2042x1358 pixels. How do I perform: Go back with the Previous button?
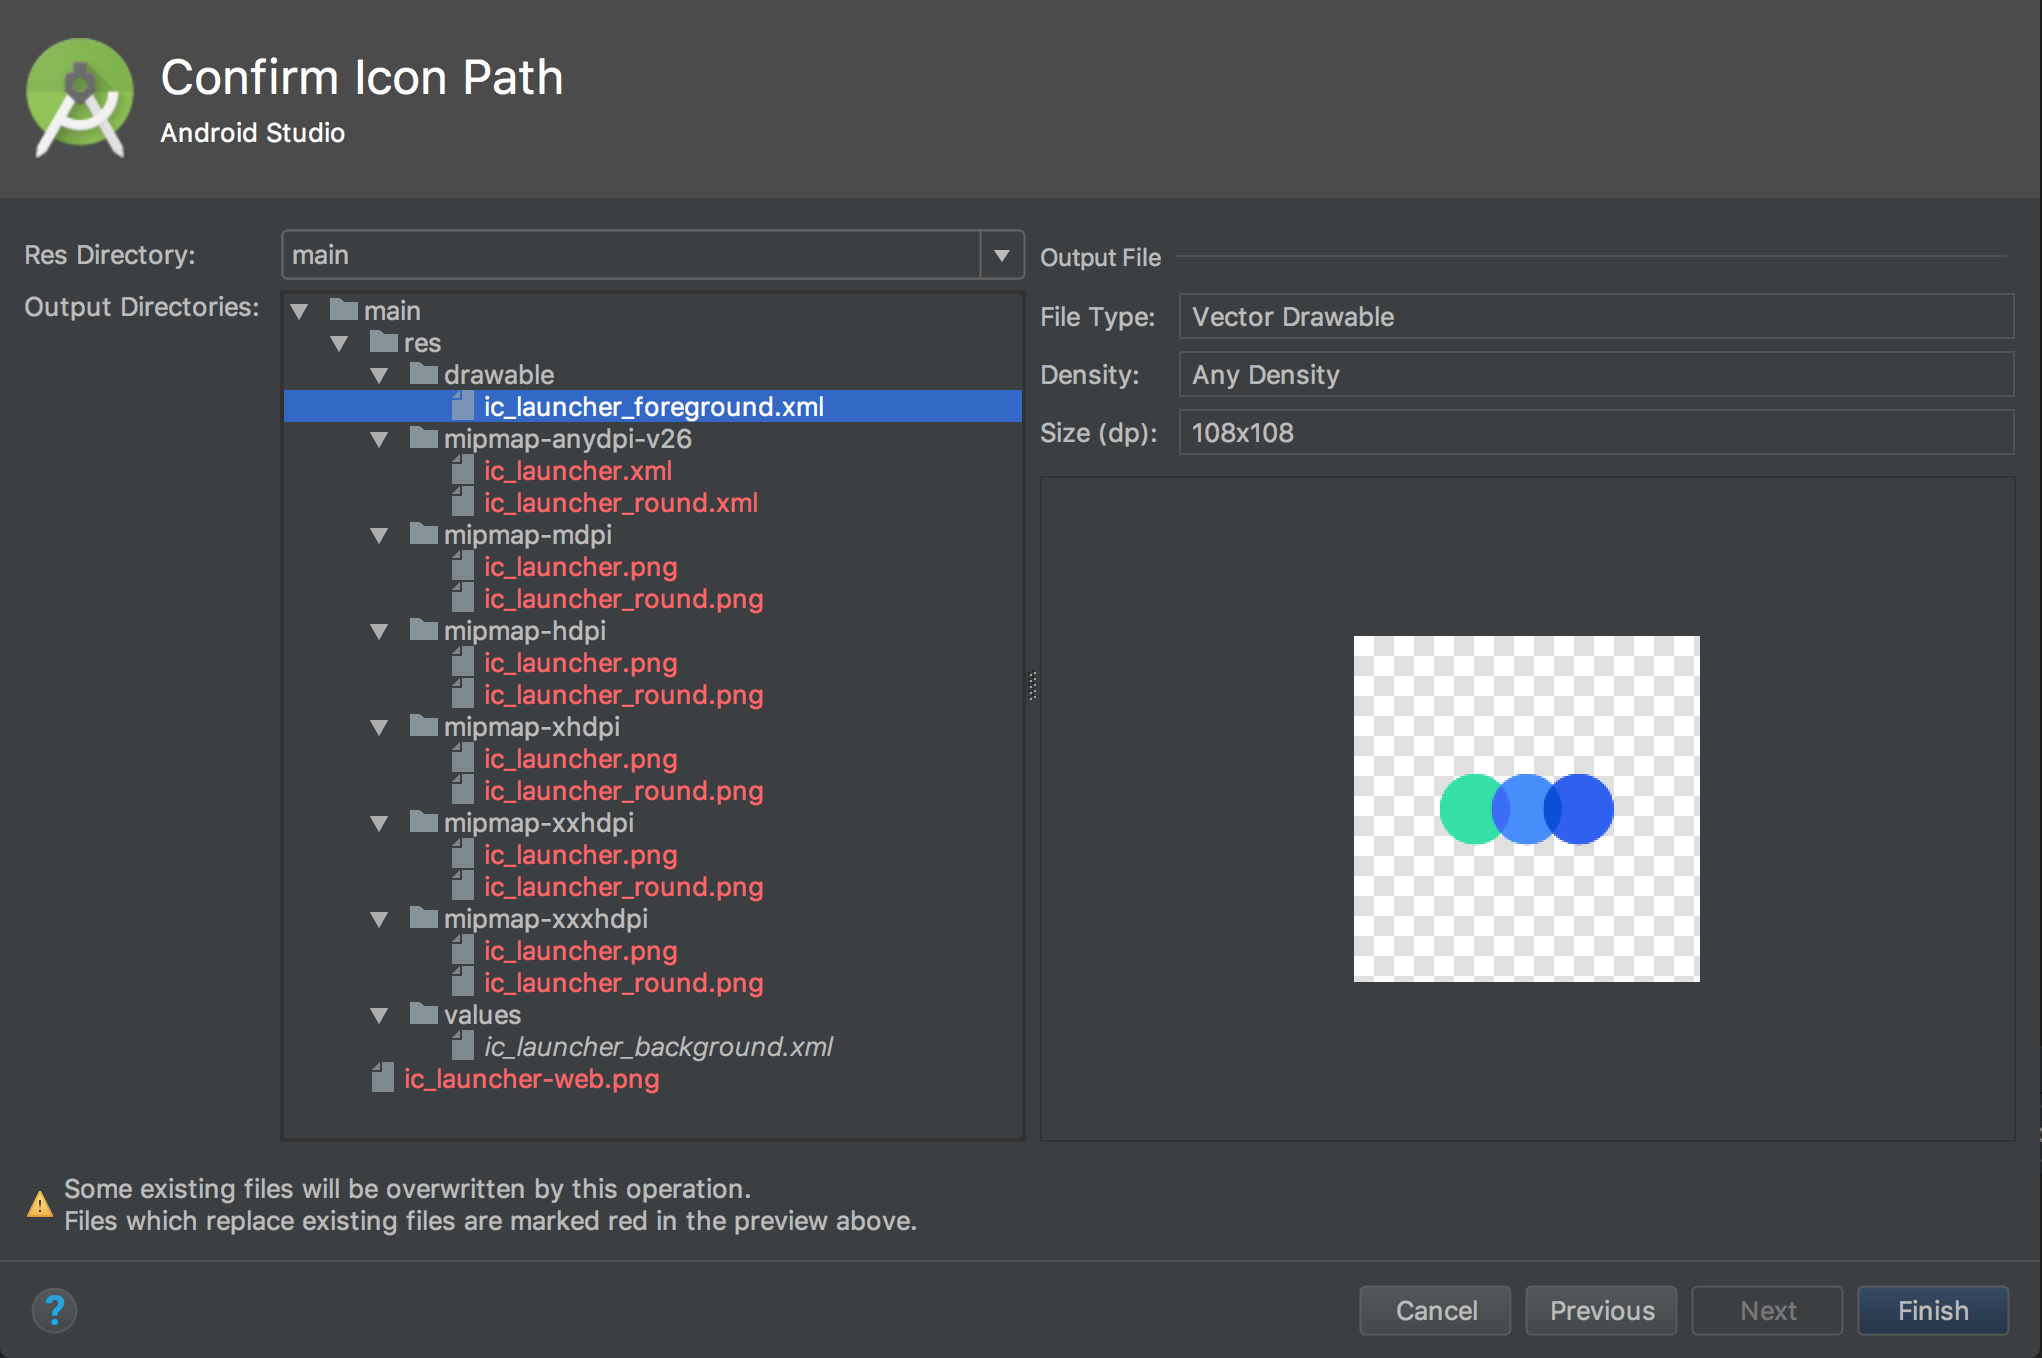pos(1601,1310)
